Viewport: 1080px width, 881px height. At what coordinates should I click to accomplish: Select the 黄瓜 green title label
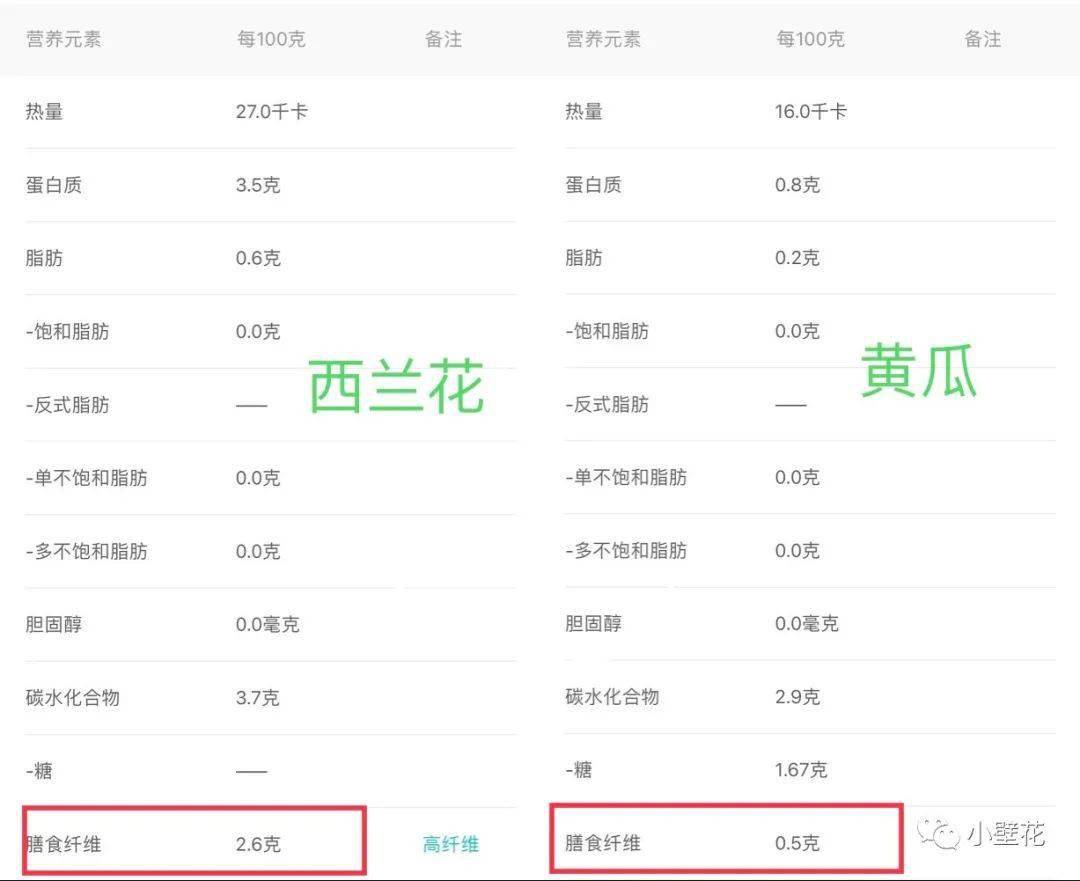click(x=919, y=371)
